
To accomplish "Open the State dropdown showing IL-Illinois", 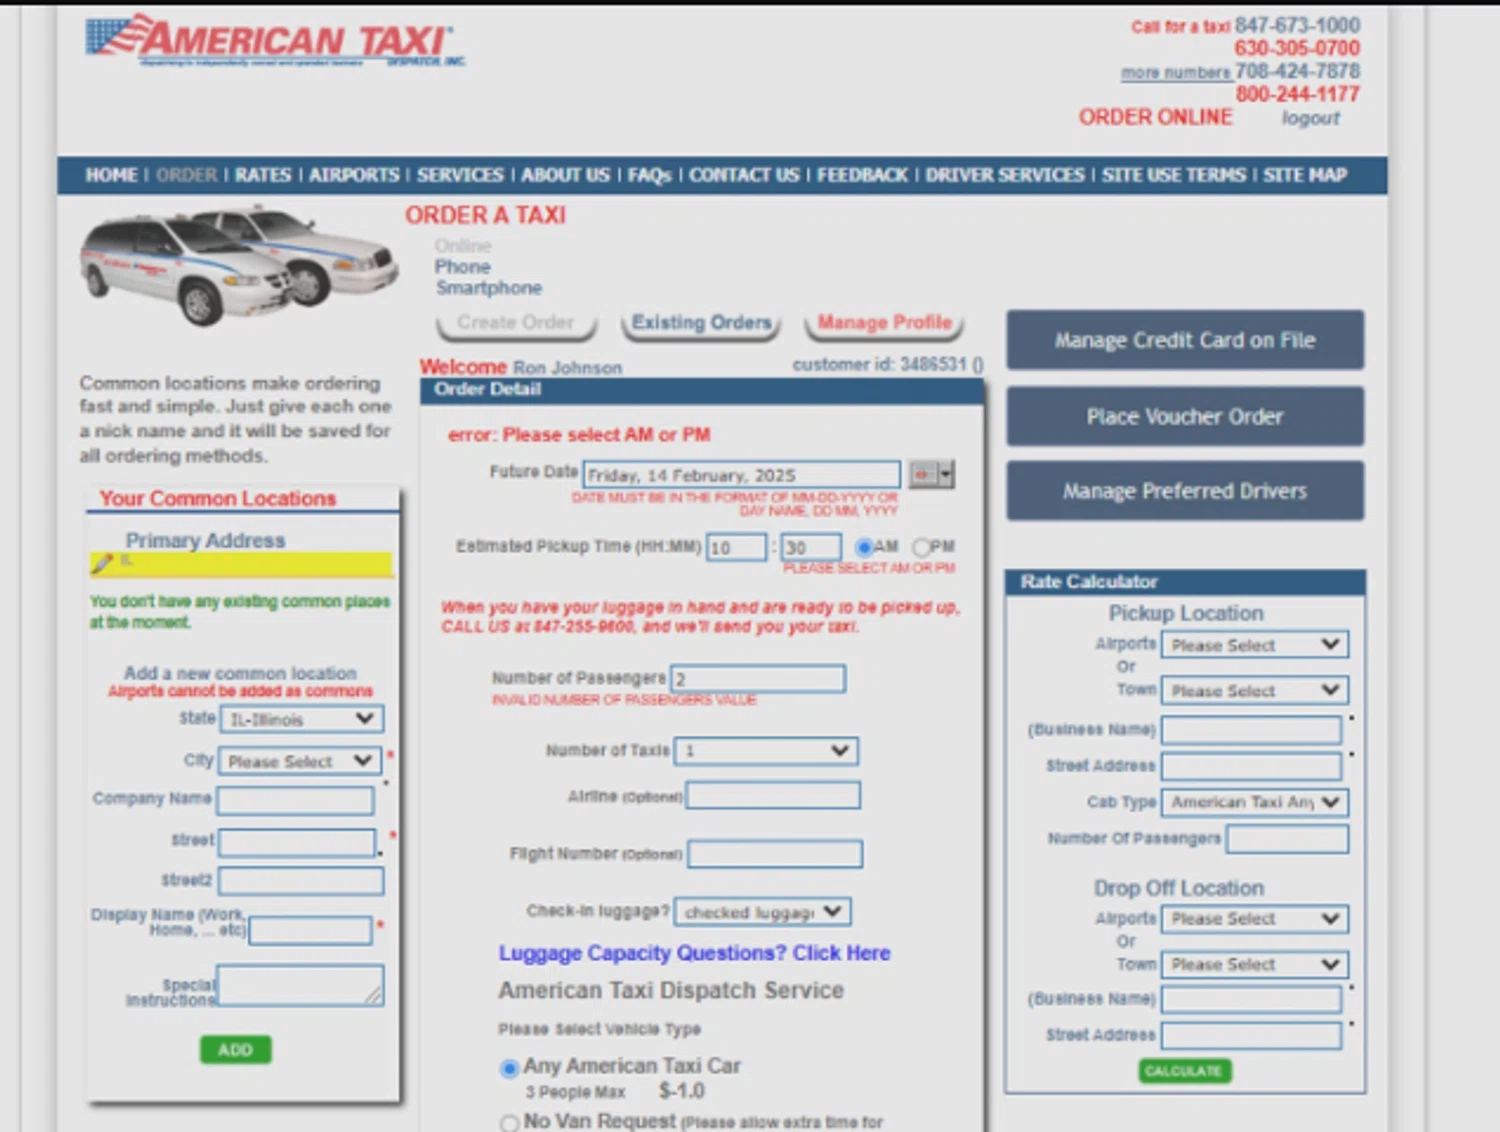I will pos(301,719).
